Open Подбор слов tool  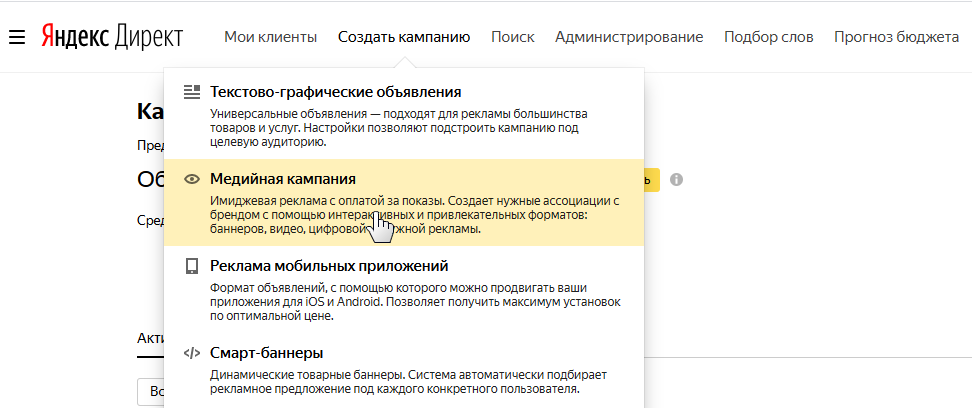769,37
